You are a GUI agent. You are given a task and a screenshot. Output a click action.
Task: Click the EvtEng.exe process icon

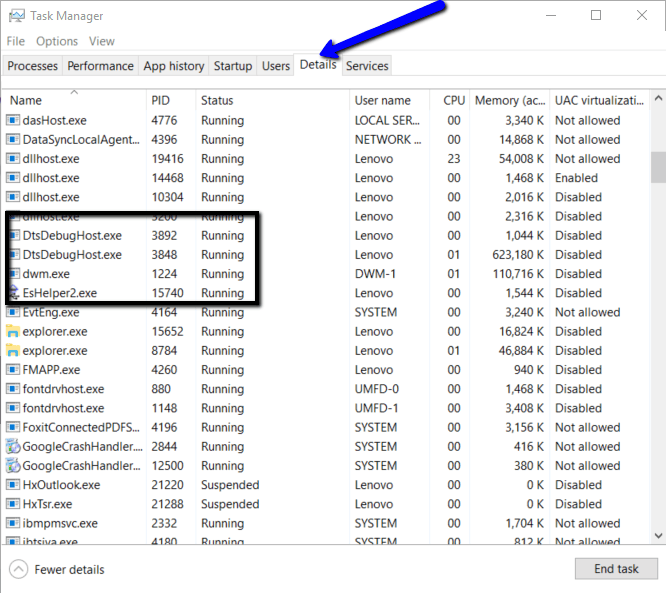13,312
